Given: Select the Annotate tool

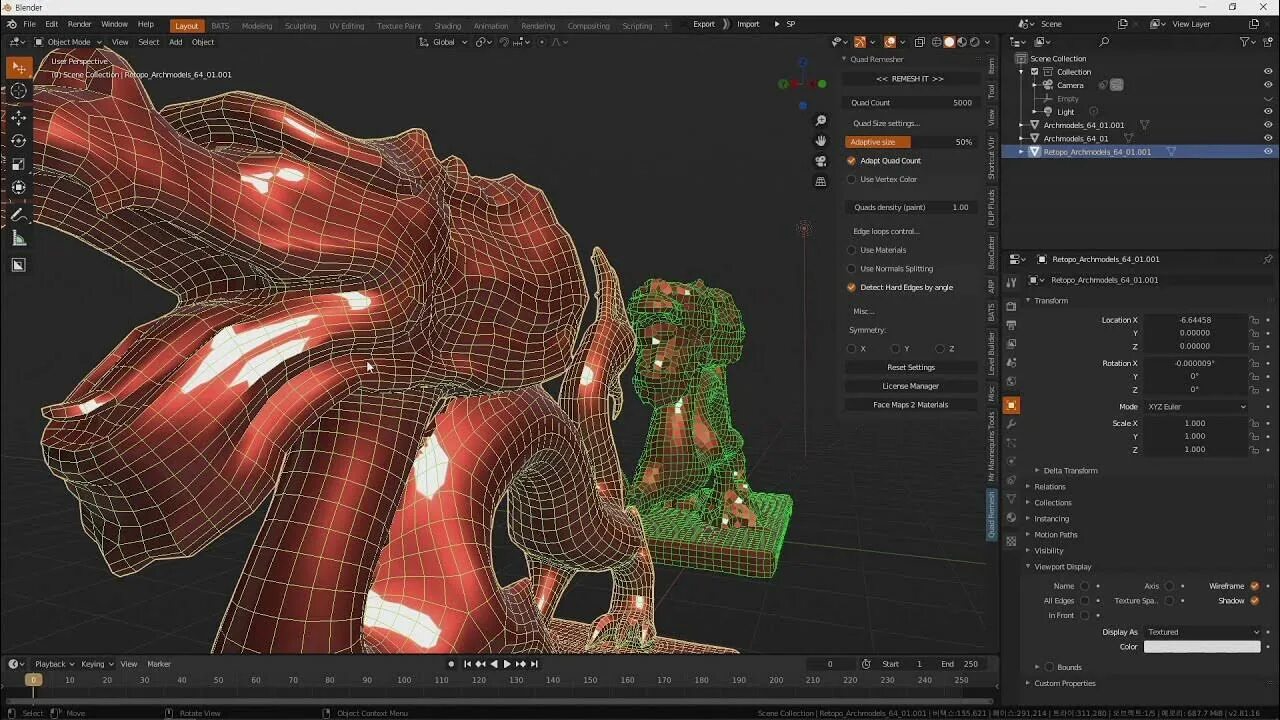Looking at the screenshot, I should coord(18,214).
